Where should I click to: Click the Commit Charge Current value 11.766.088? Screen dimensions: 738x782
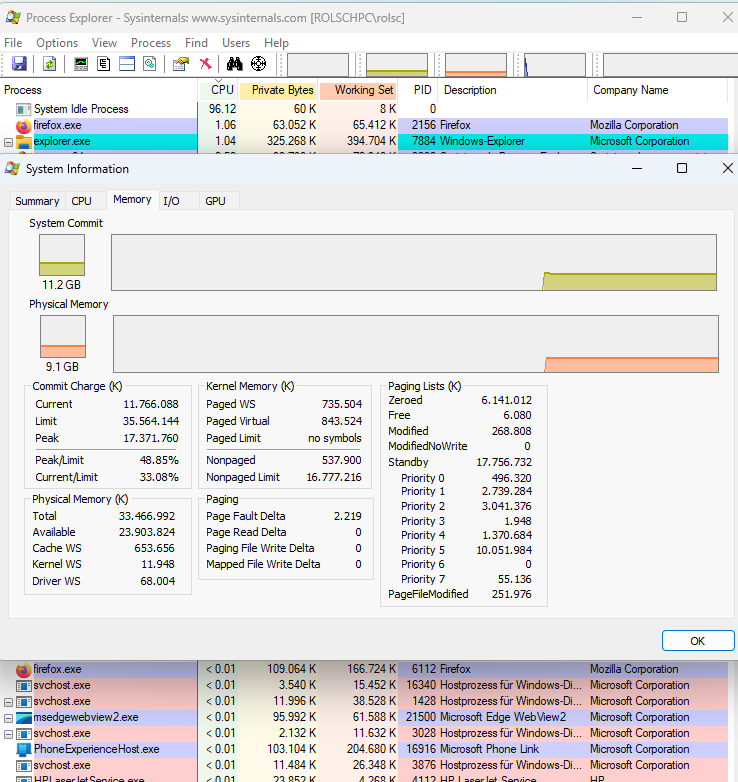(x=151, y=404)
